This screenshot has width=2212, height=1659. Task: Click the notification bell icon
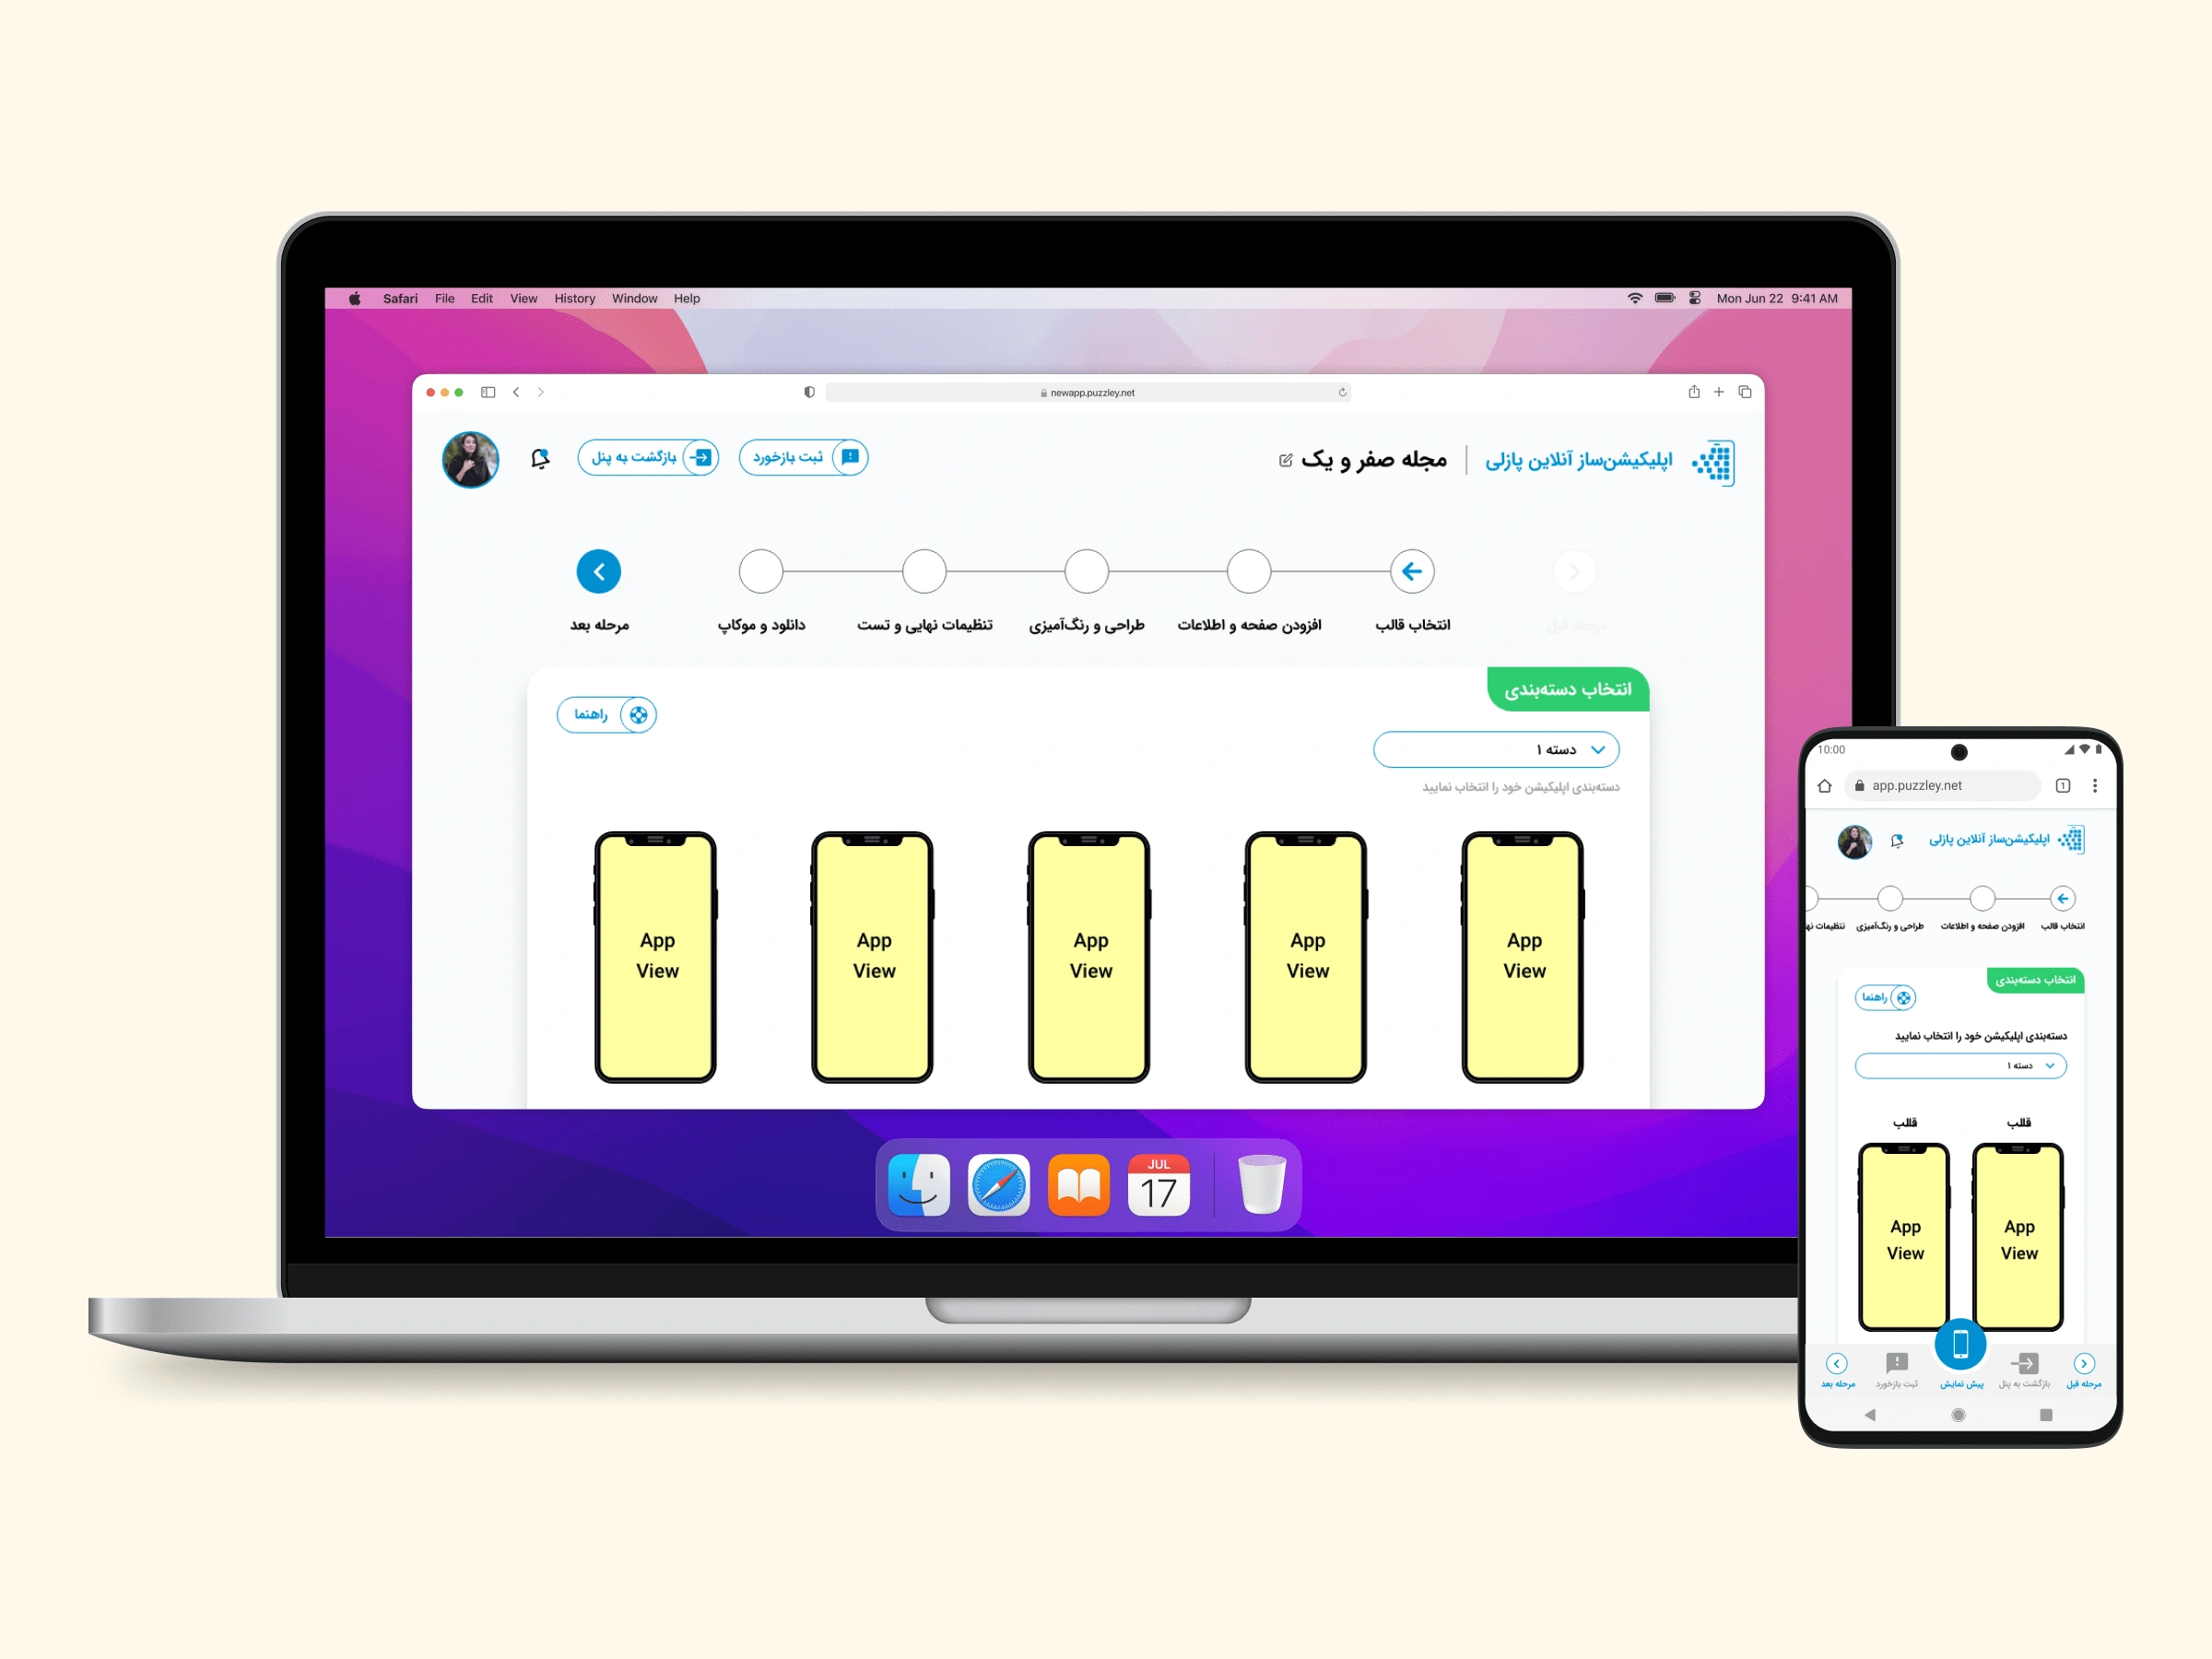(x=542, y=460)
